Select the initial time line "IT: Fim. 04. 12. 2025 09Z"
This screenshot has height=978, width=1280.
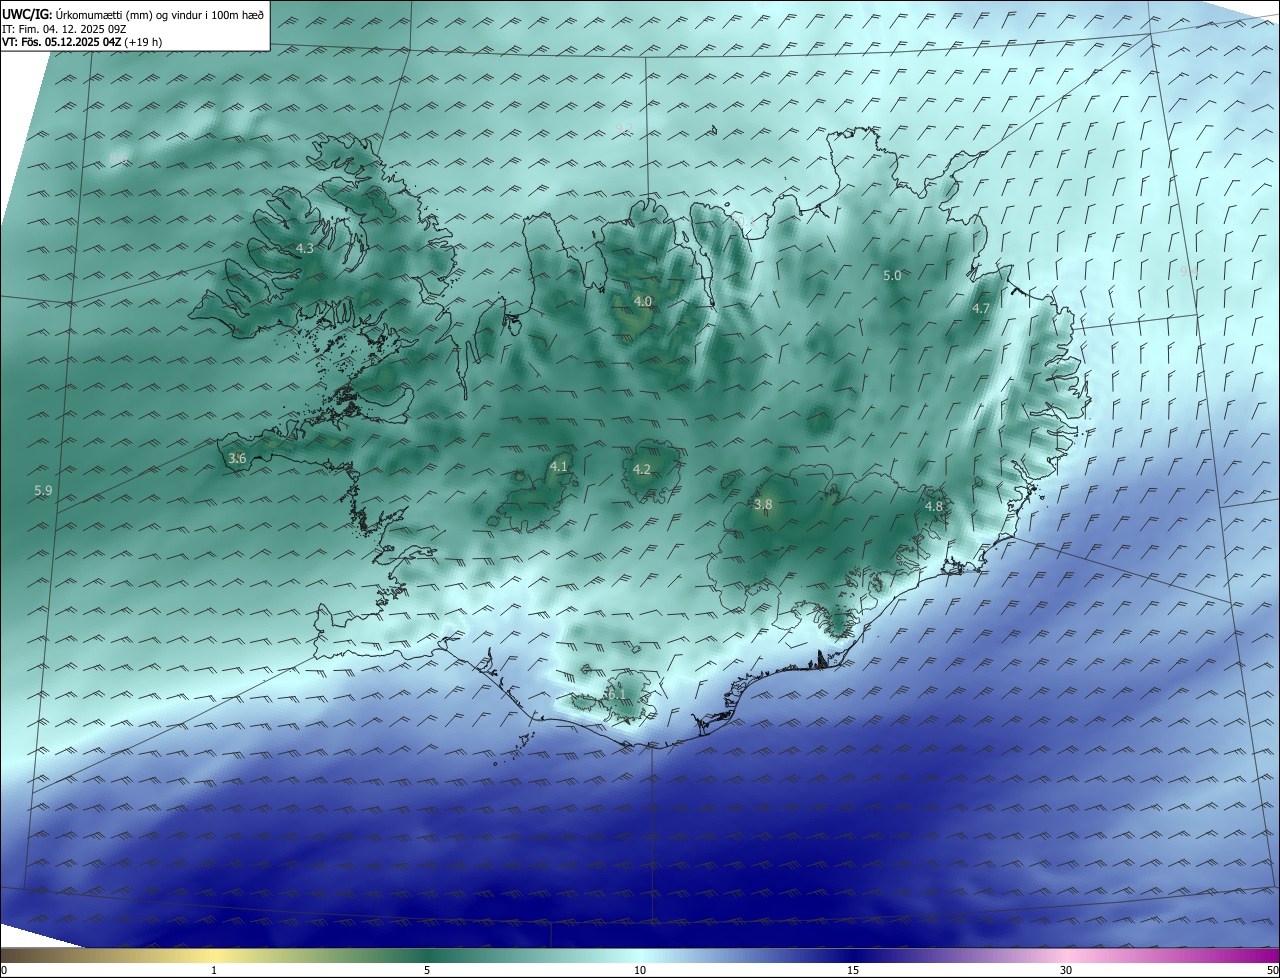coord(64,29)
